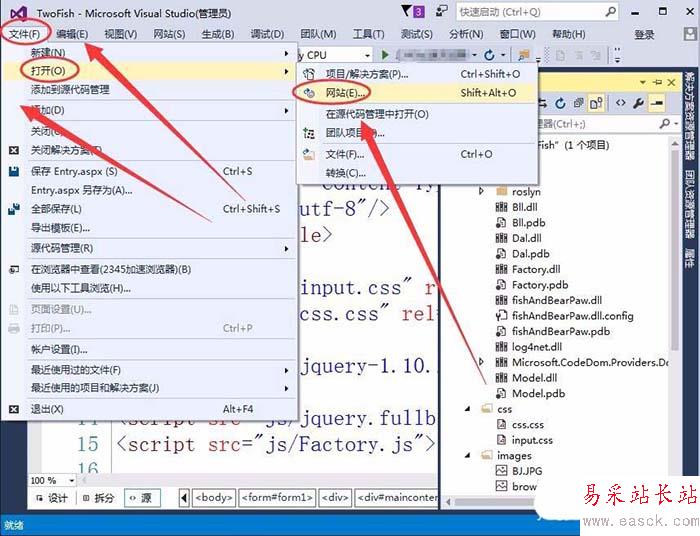Viewport: 700px width, 536px height.
Task: Click the 团队项目 icon in submenu
Action: (x=309, y=133)
